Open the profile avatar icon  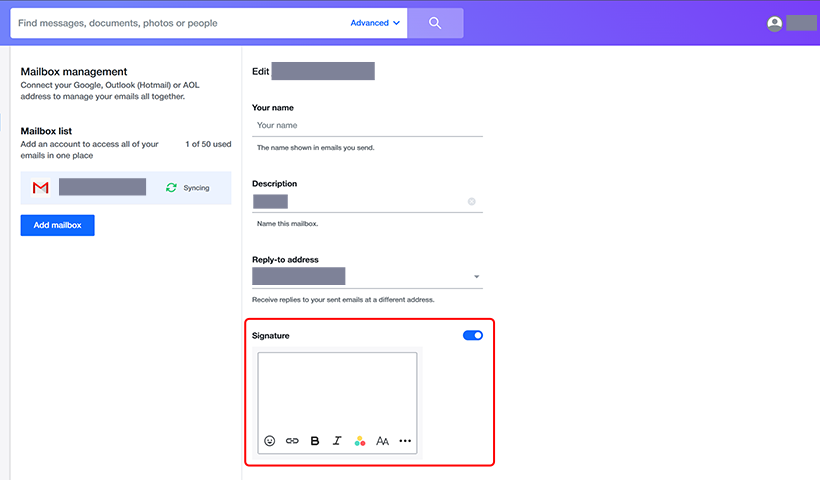(x=775, y=24)
